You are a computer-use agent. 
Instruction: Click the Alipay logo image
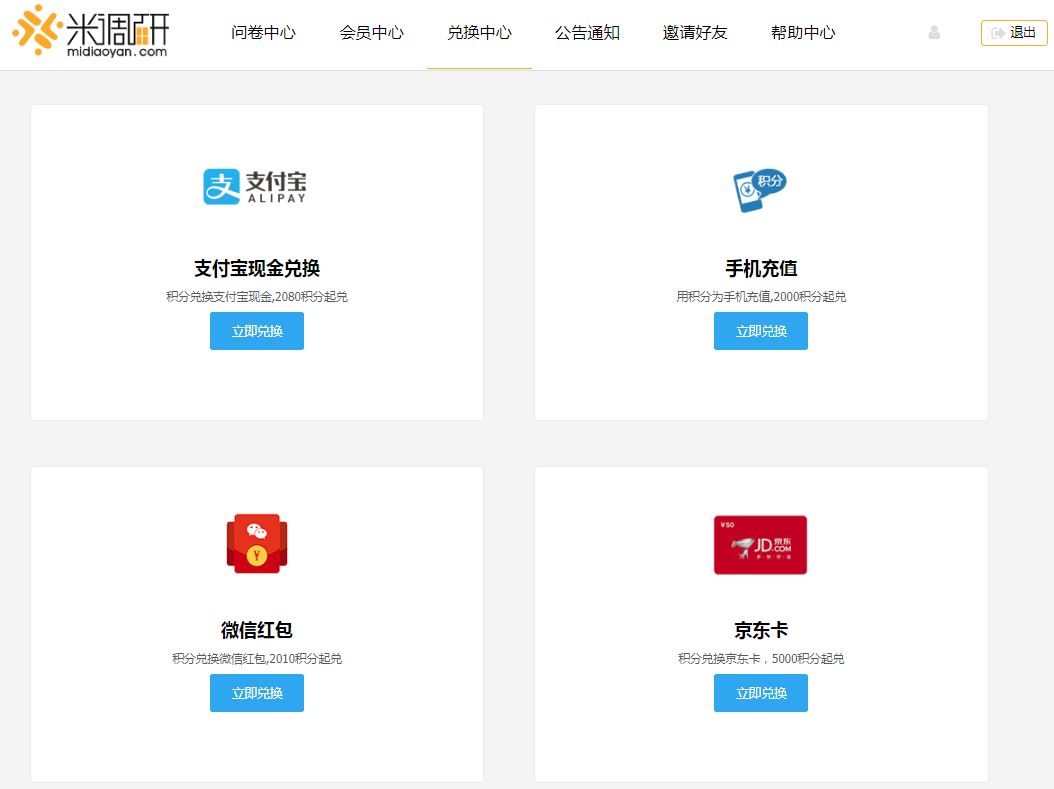coord(255,186)
